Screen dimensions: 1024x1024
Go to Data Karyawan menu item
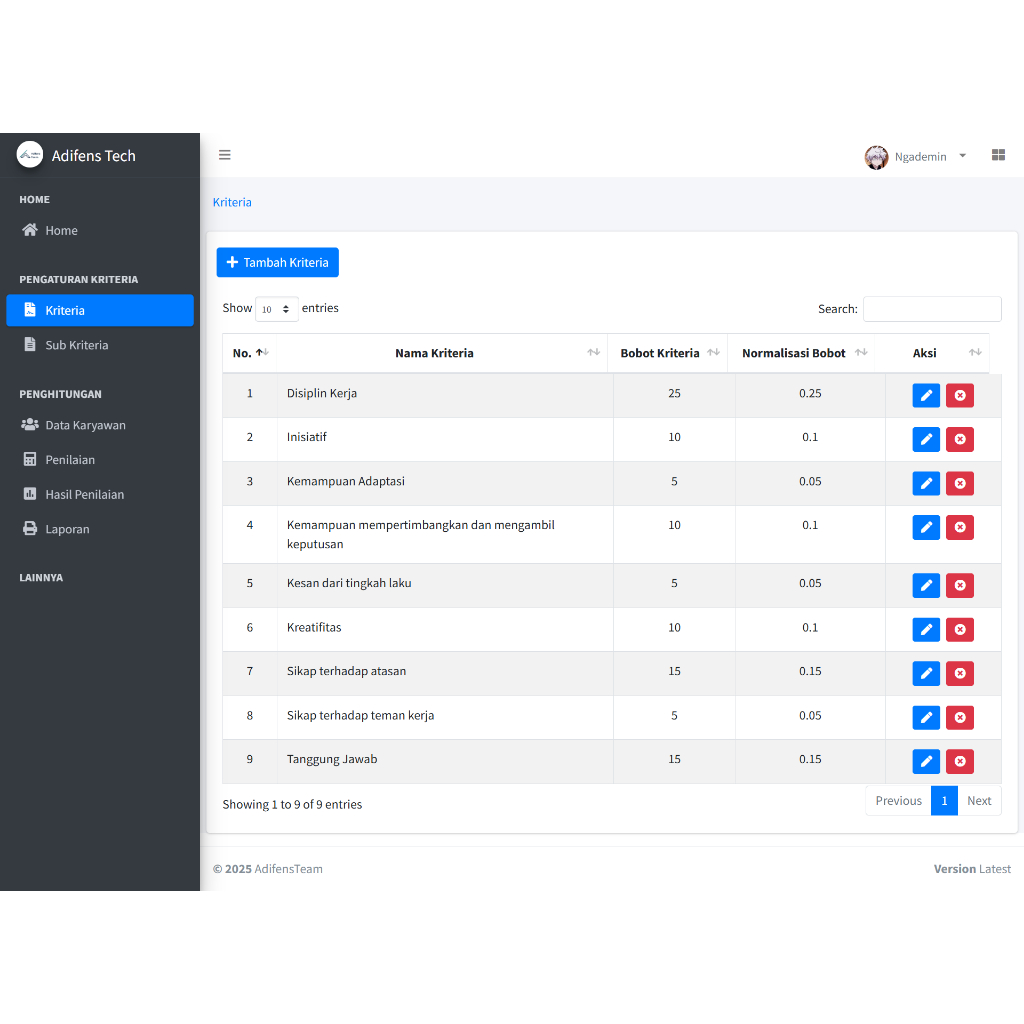pyautogui.click(x=85, y=425)
